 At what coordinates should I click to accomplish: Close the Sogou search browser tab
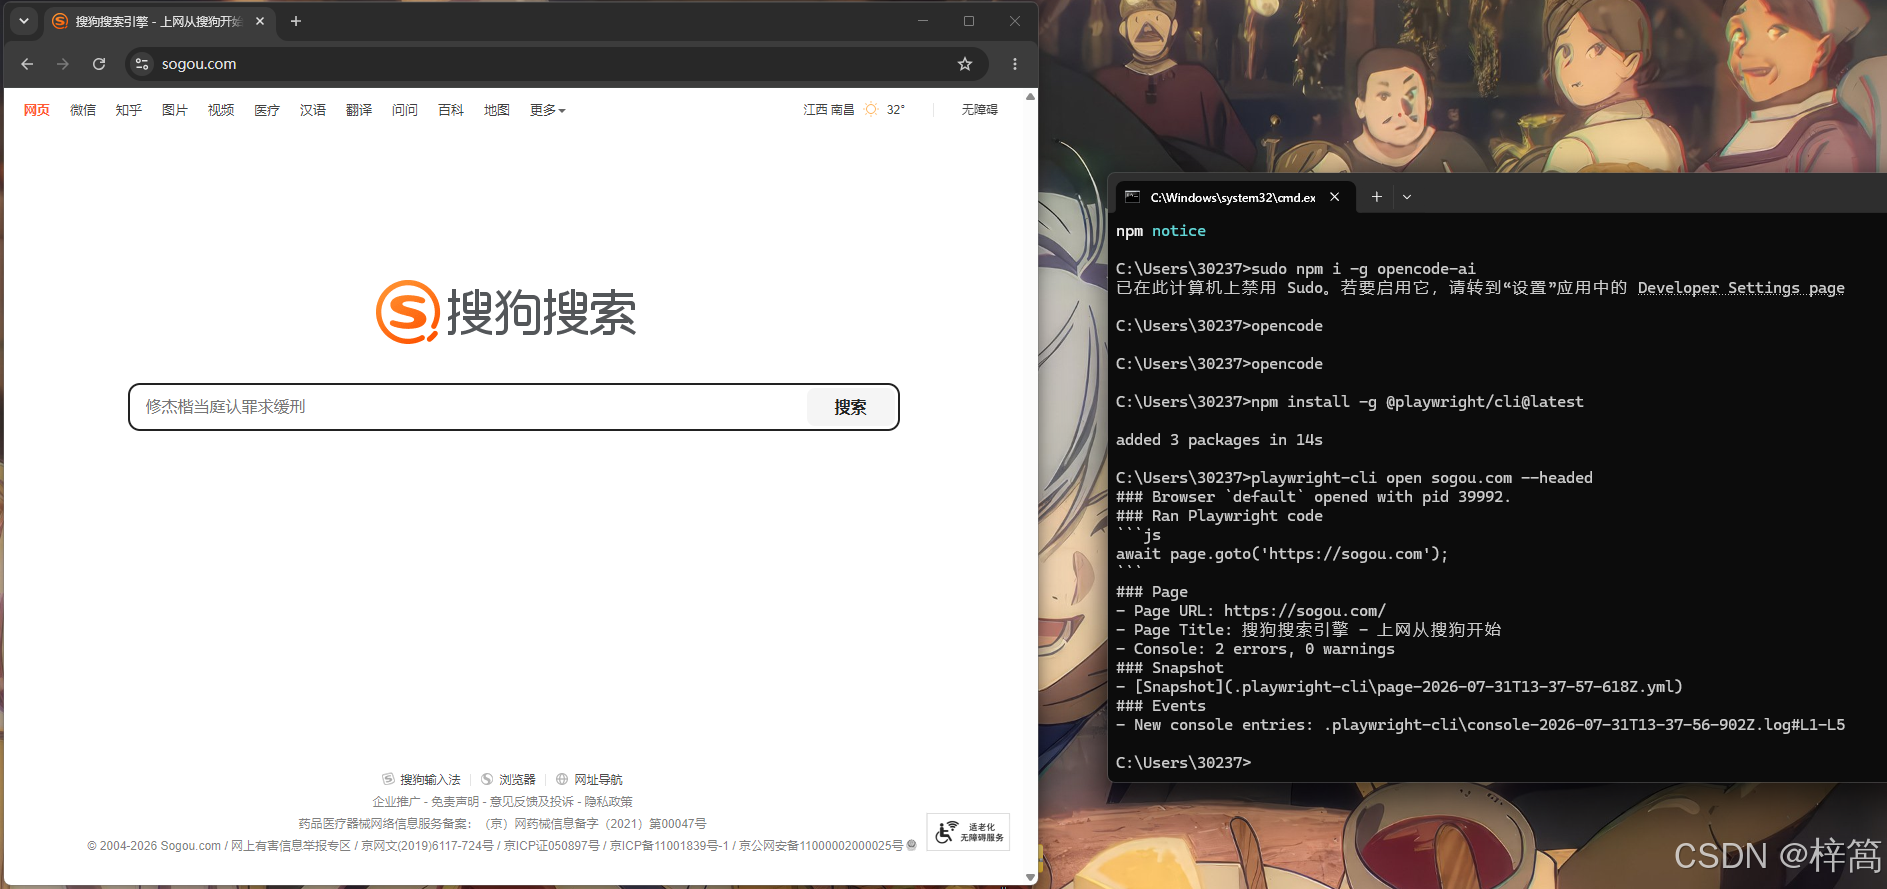click(260, 21)
